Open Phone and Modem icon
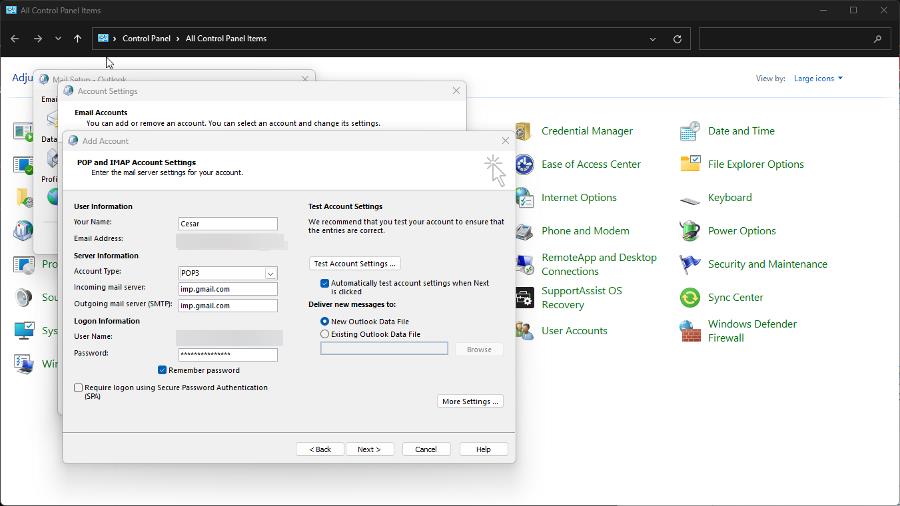The width and height of the screenshot is (900, 506). pos(524,231)
